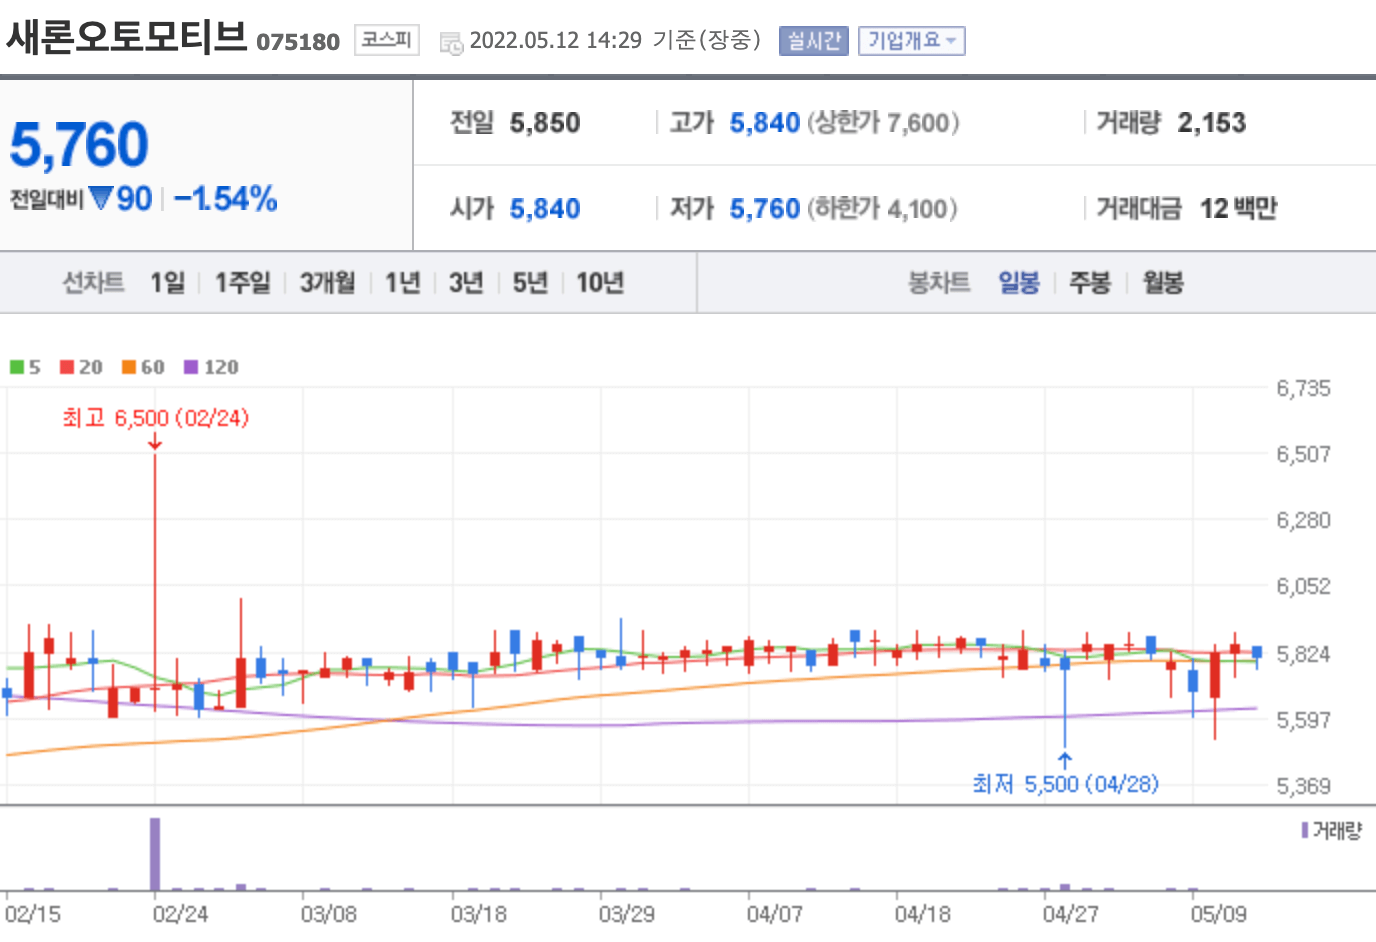The width and height of the screenshot is (1376, 942).
Task: Select the 5년 line chart tab
Action: point(530,283)
